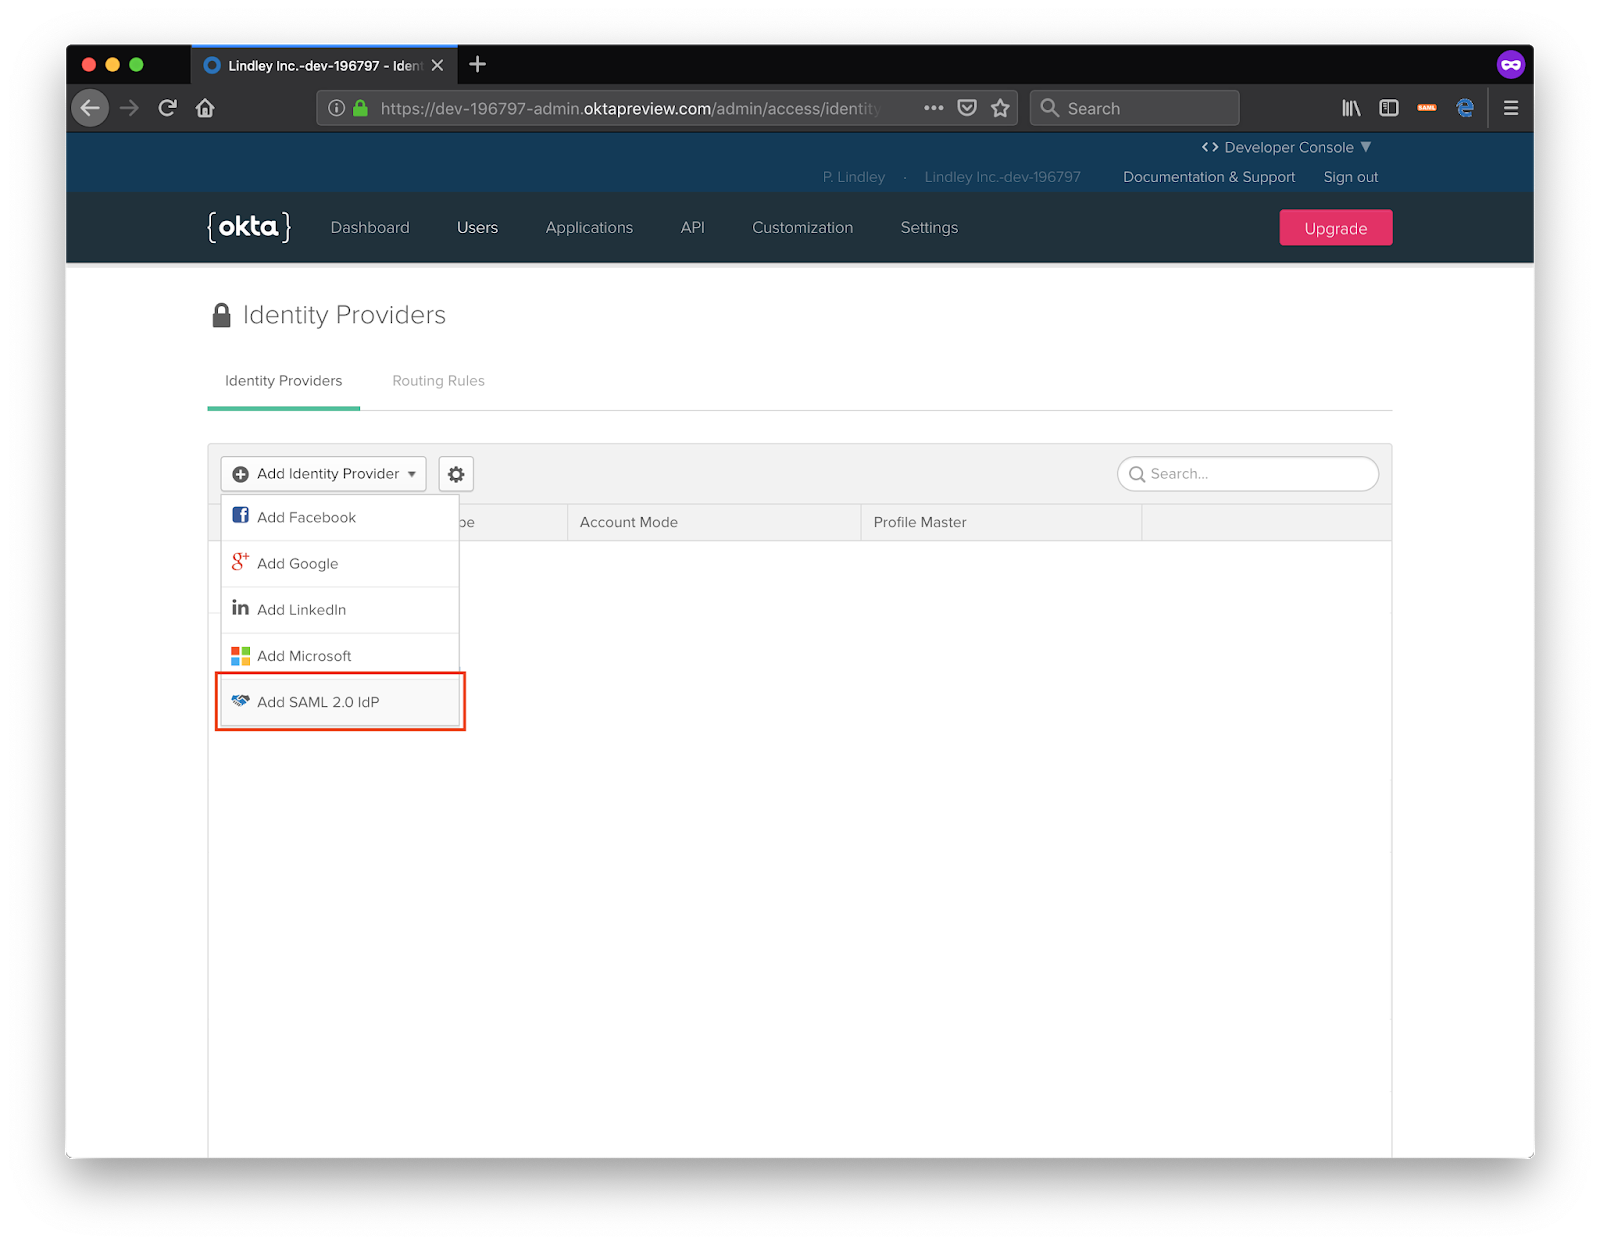The image size is (1600, 1245).
Task: Open the private browsing mask icon
Action: tap(1510, 65)
